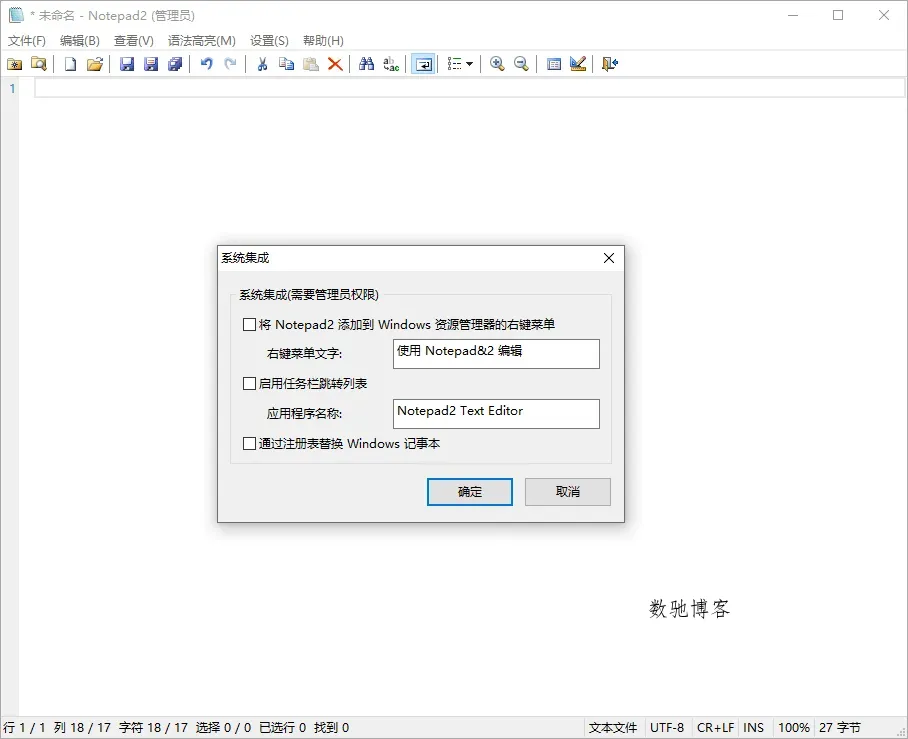The width and height of the screenshot is (908, 739).
Task: Open the 设置(S) menu
Action: click(x=269, y=41)
